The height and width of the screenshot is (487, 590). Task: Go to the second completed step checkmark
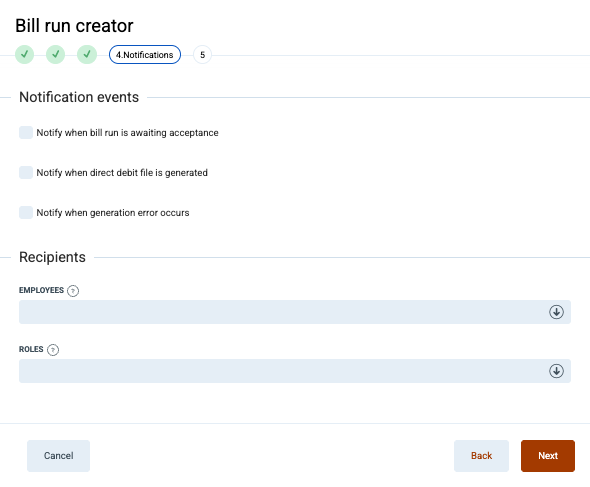tap(56, 55)
